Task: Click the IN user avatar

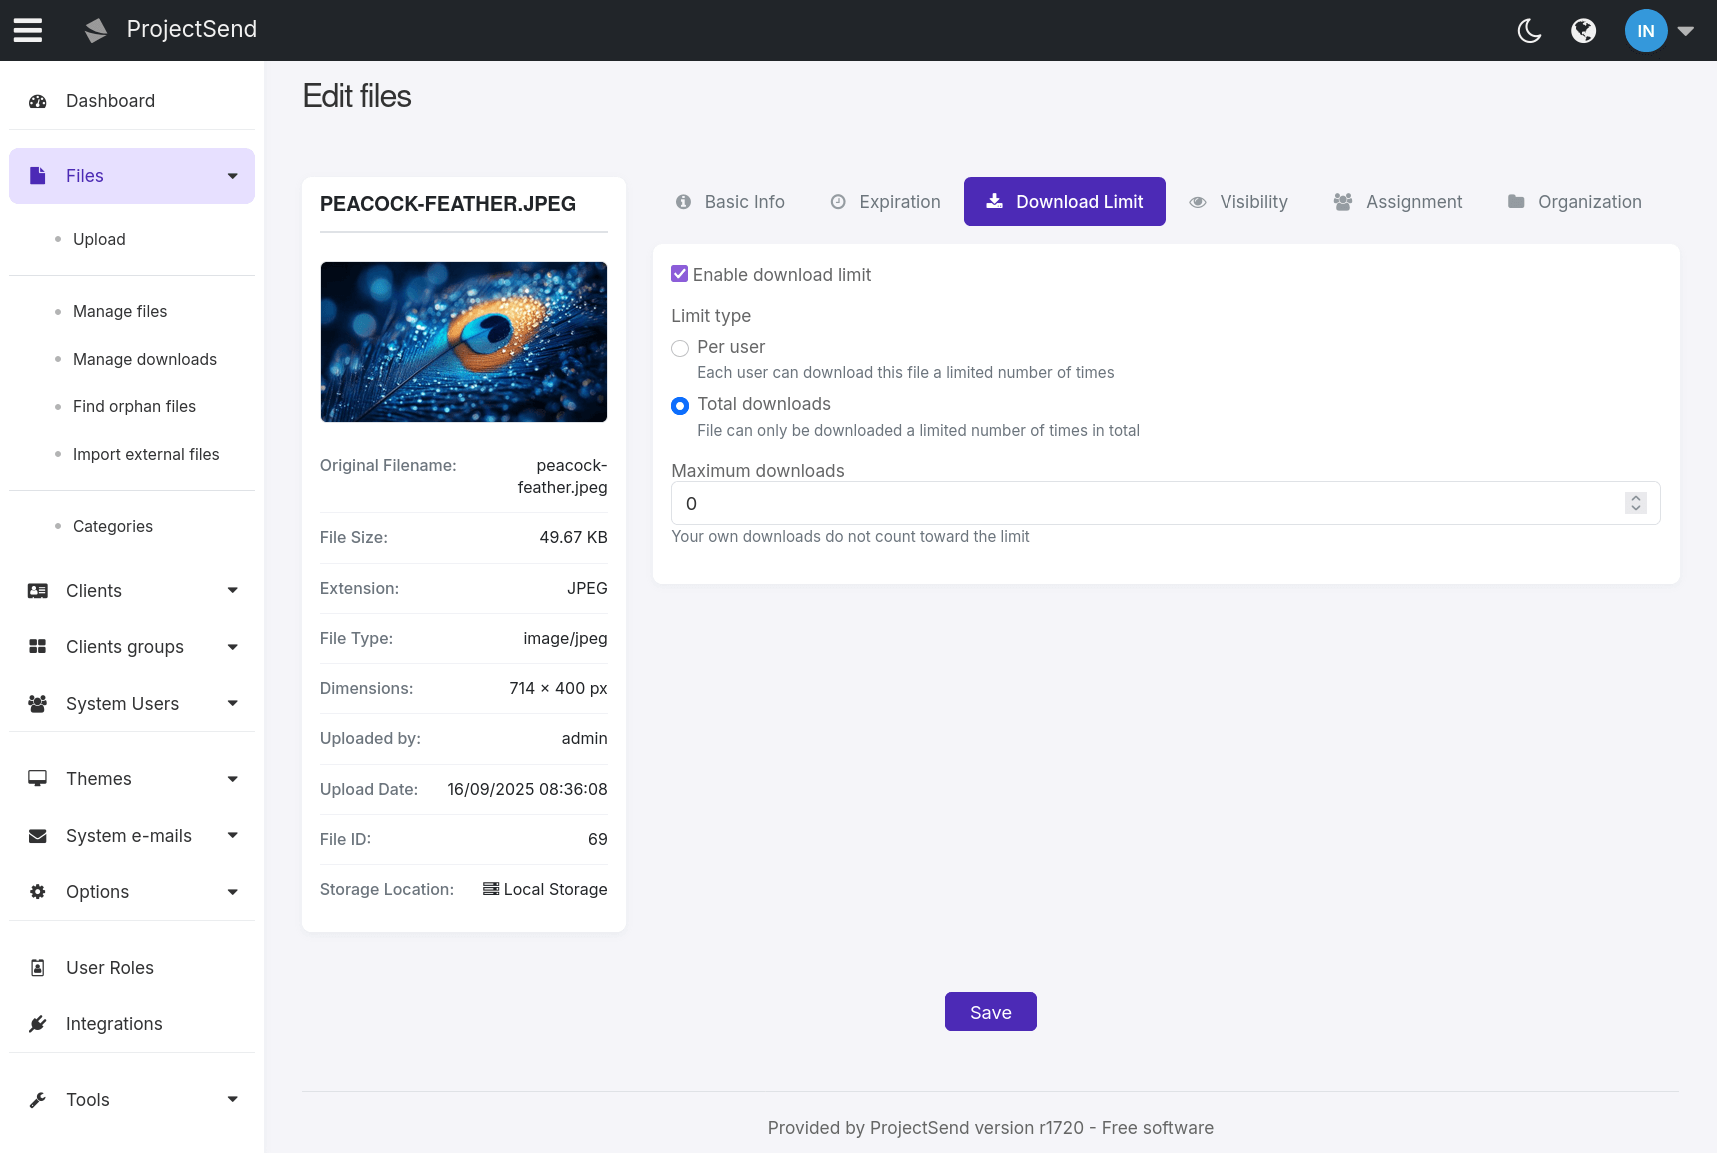Action: coord(1645,30)
